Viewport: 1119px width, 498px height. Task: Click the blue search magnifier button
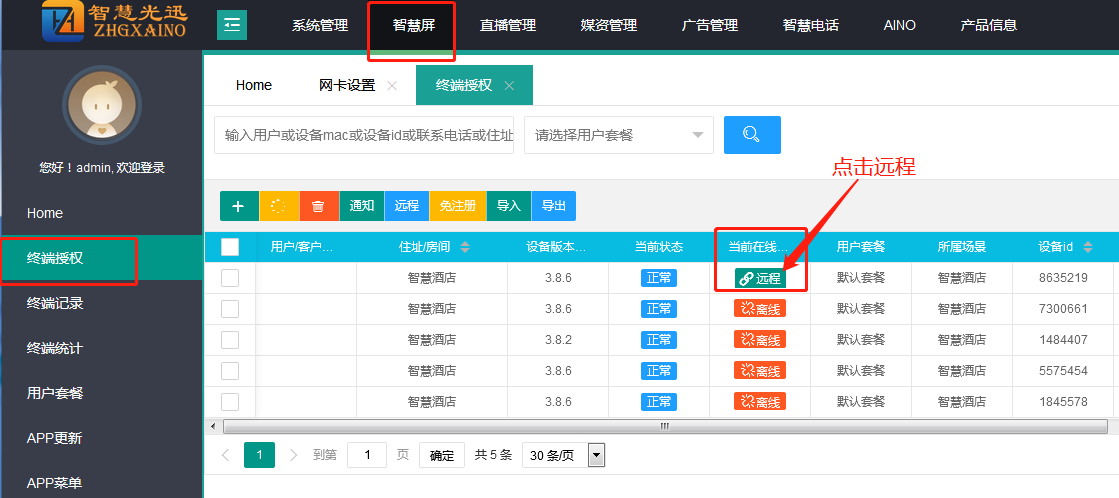coord(751,135)
